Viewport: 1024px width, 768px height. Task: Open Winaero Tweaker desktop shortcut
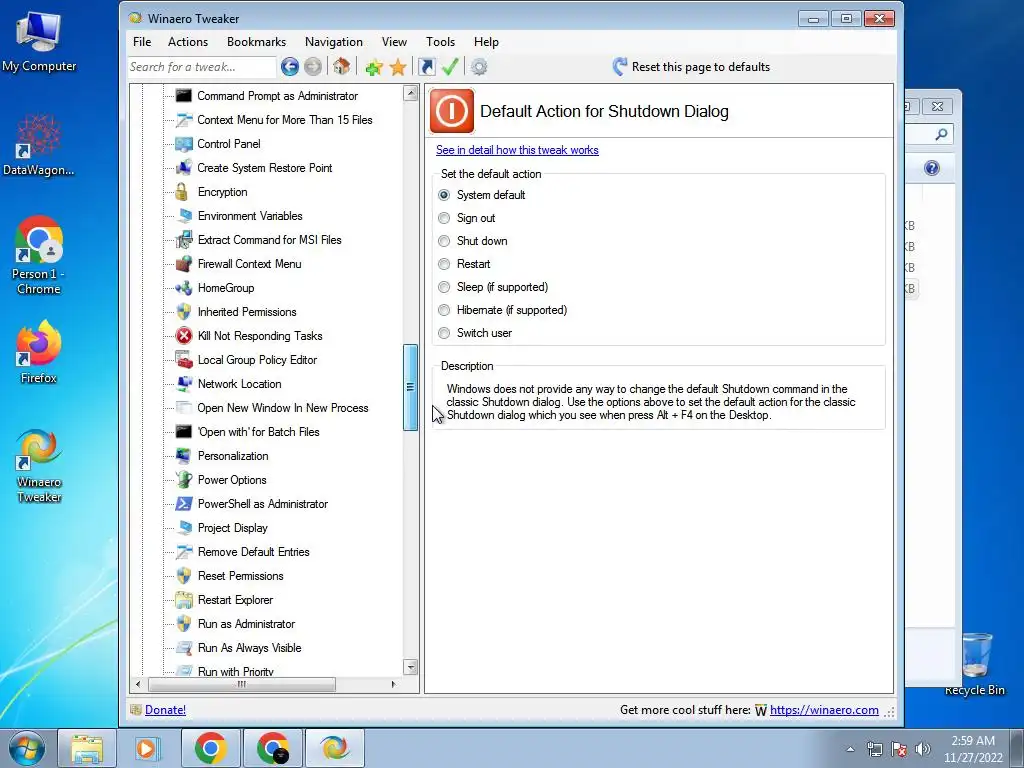tap(39, 466)
